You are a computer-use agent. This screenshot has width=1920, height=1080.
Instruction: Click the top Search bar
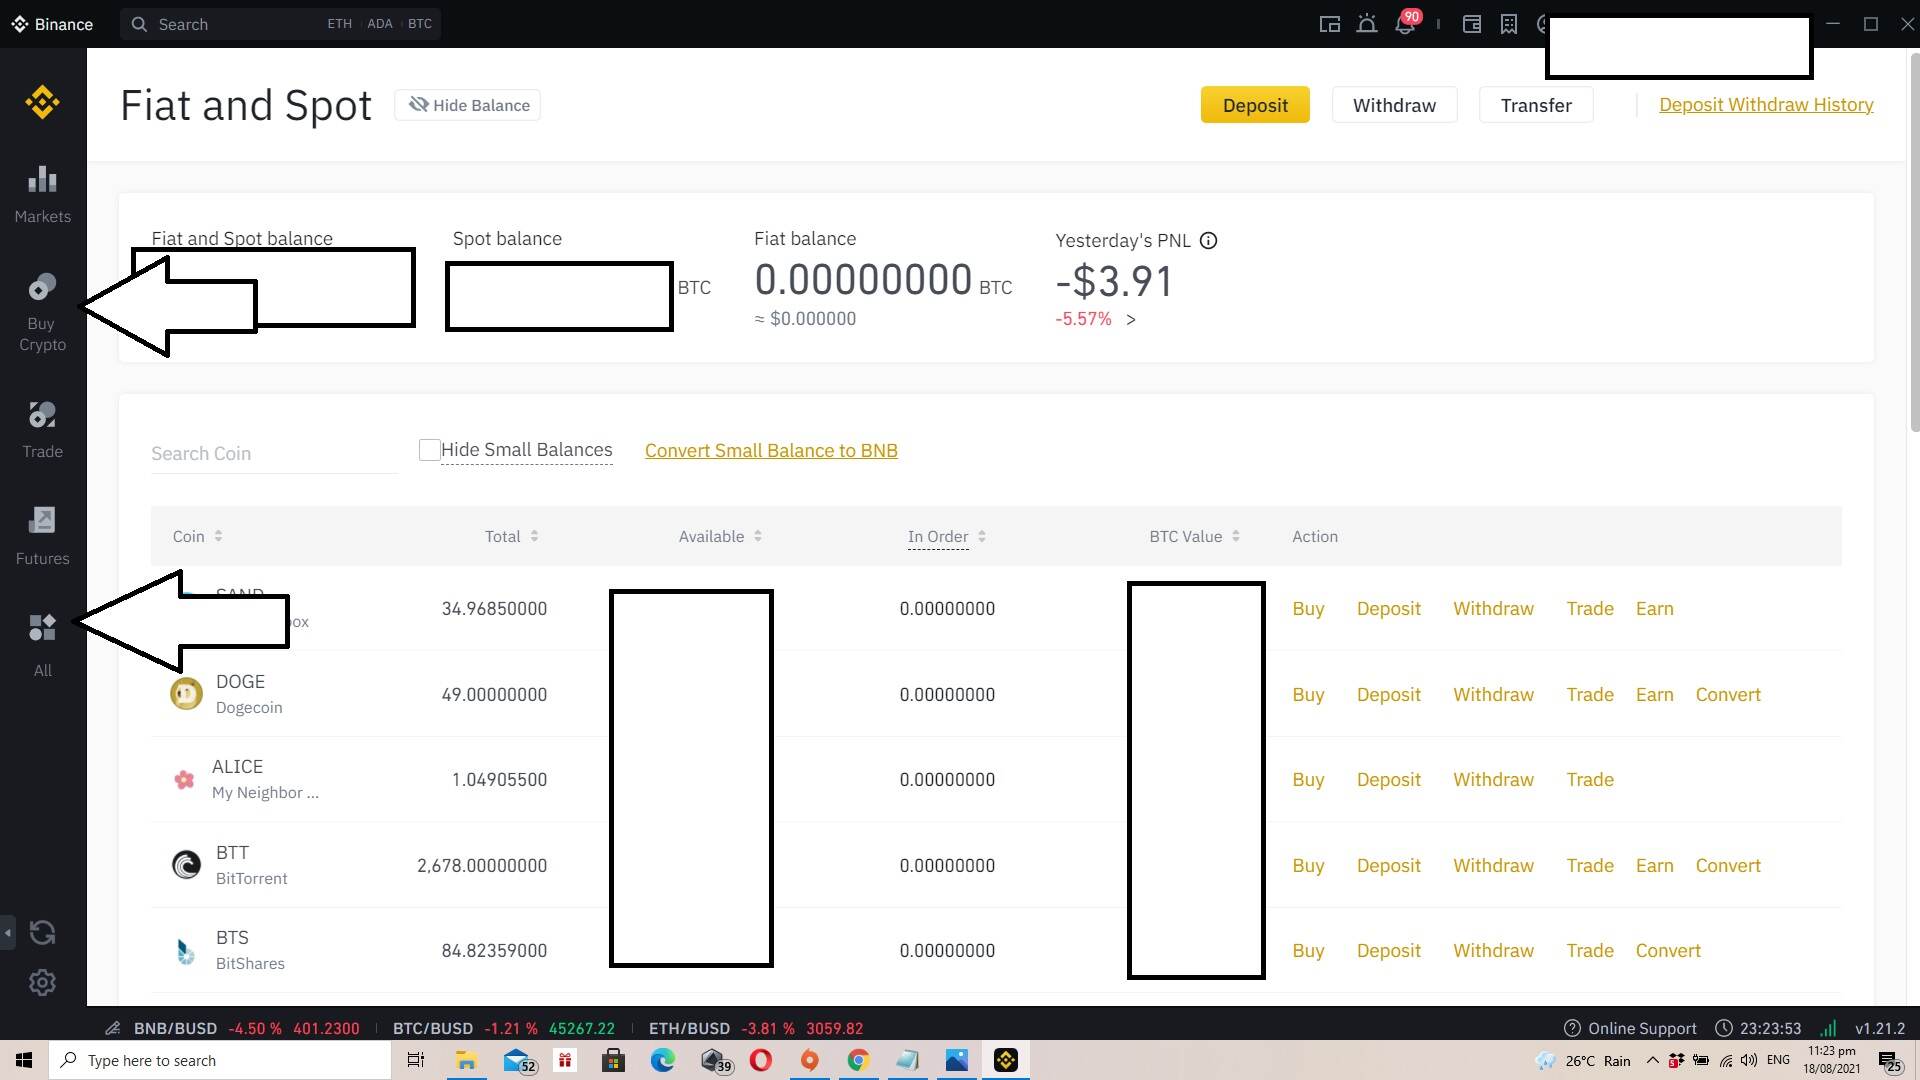coord(280,24)
